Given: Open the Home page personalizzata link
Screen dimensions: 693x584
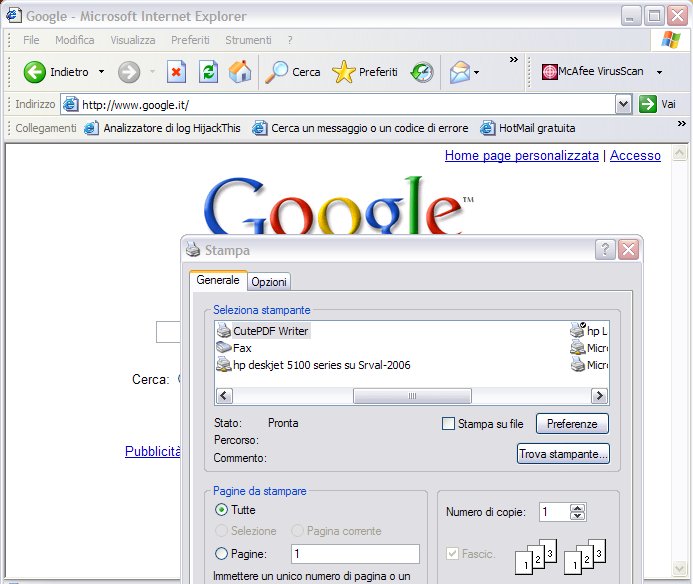Looking at the screenshot, I should click(x=521, y=156).
